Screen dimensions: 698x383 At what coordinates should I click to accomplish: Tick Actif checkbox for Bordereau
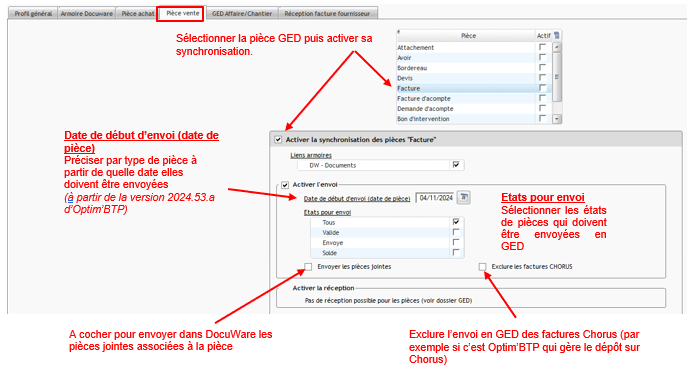pyautogui.click(x=542, y=68)
